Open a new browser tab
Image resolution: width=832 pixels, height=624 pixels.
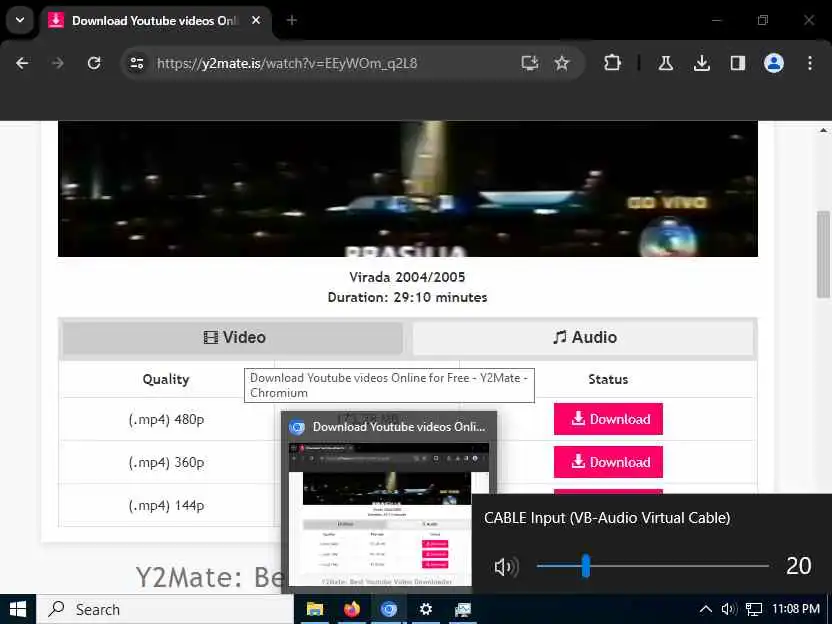[291, 20]
